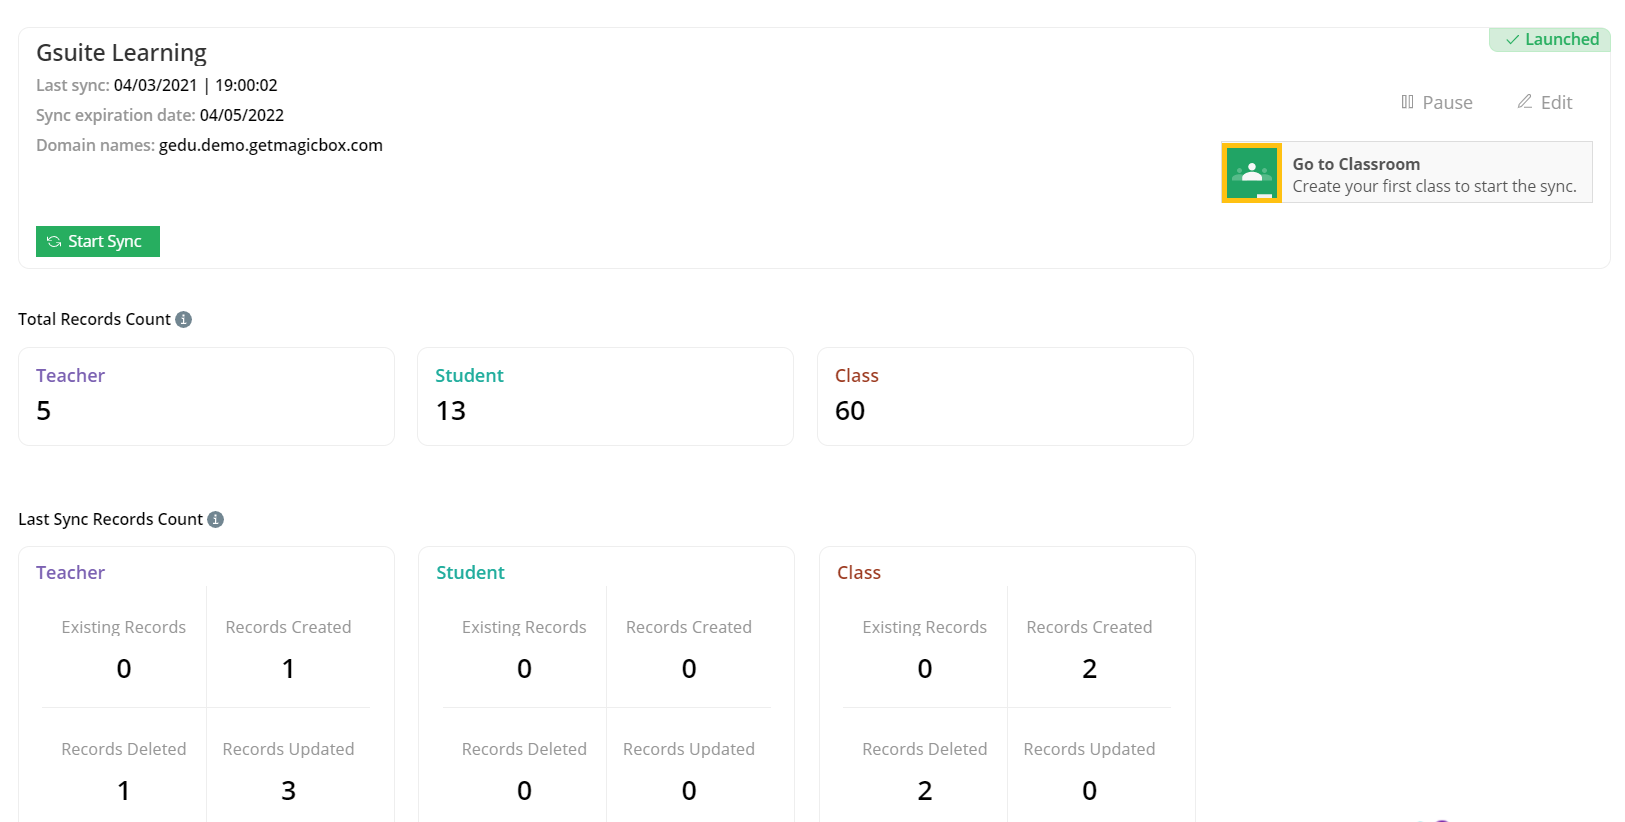This screenshot has width=1625, height=822.
Task: Click Class Records Deleted count in last sync
Action: coord(924,790)
